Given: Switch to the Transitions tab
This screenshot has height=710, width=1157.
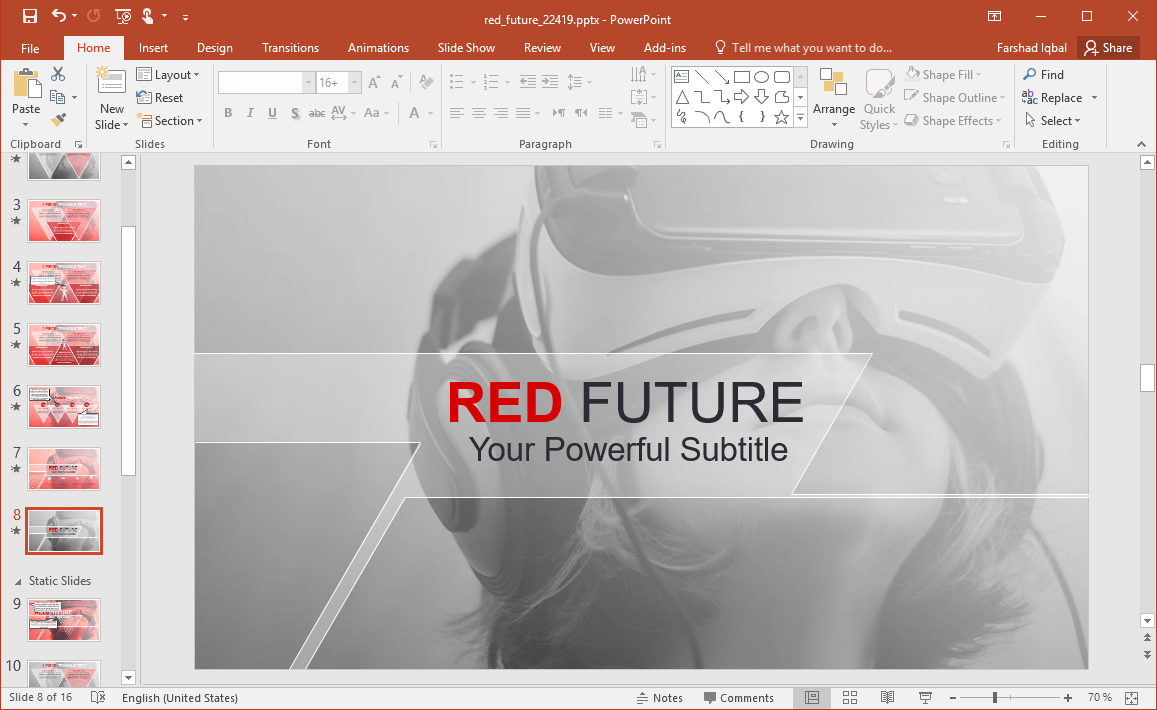Looking at the screenshot, I should [290, 48].
